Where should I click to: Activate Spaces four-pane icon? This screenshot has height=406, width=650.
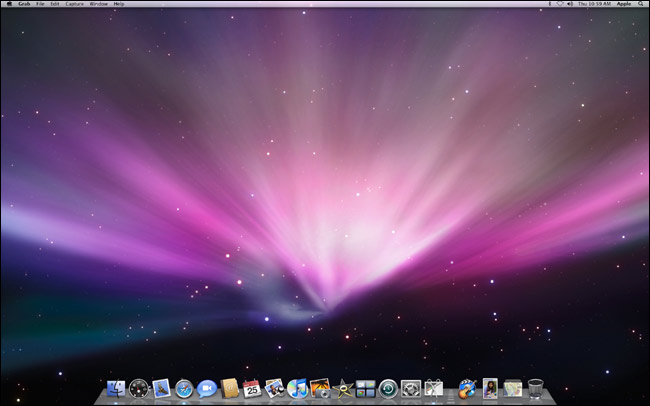365,389
